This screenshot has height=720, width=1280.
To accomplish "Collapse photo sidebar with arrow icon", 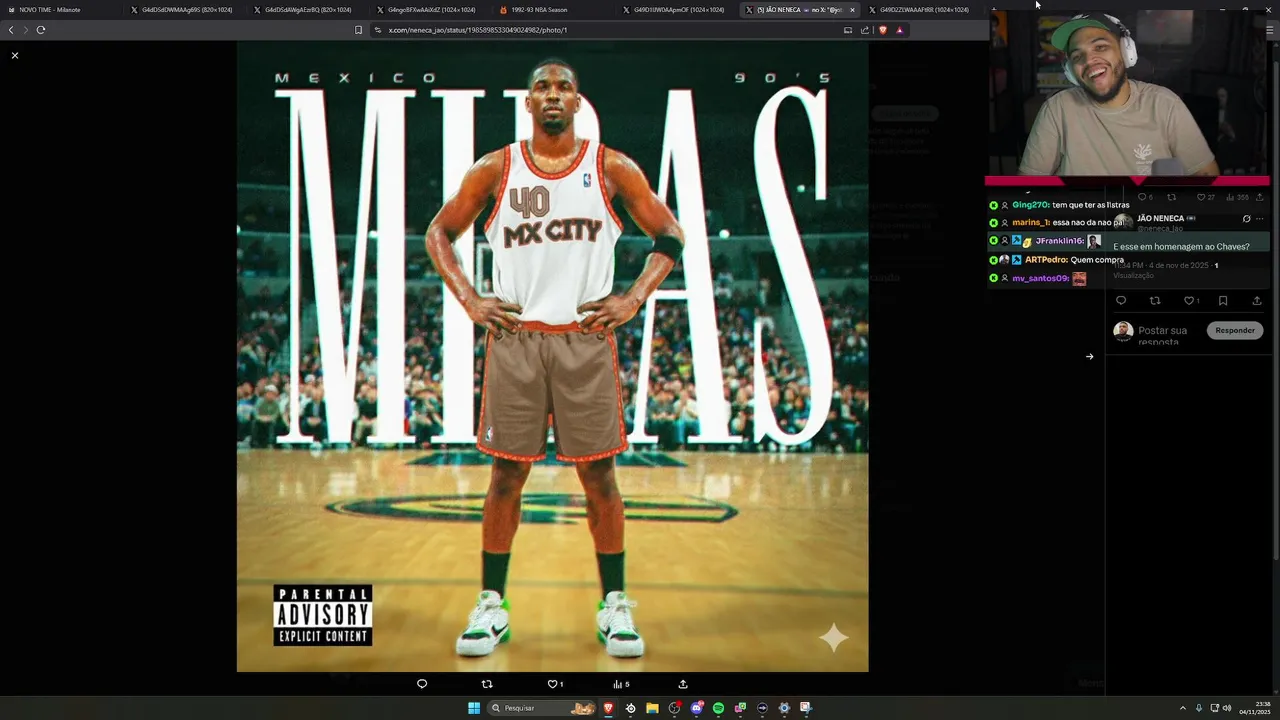I will coord(1089,356).
